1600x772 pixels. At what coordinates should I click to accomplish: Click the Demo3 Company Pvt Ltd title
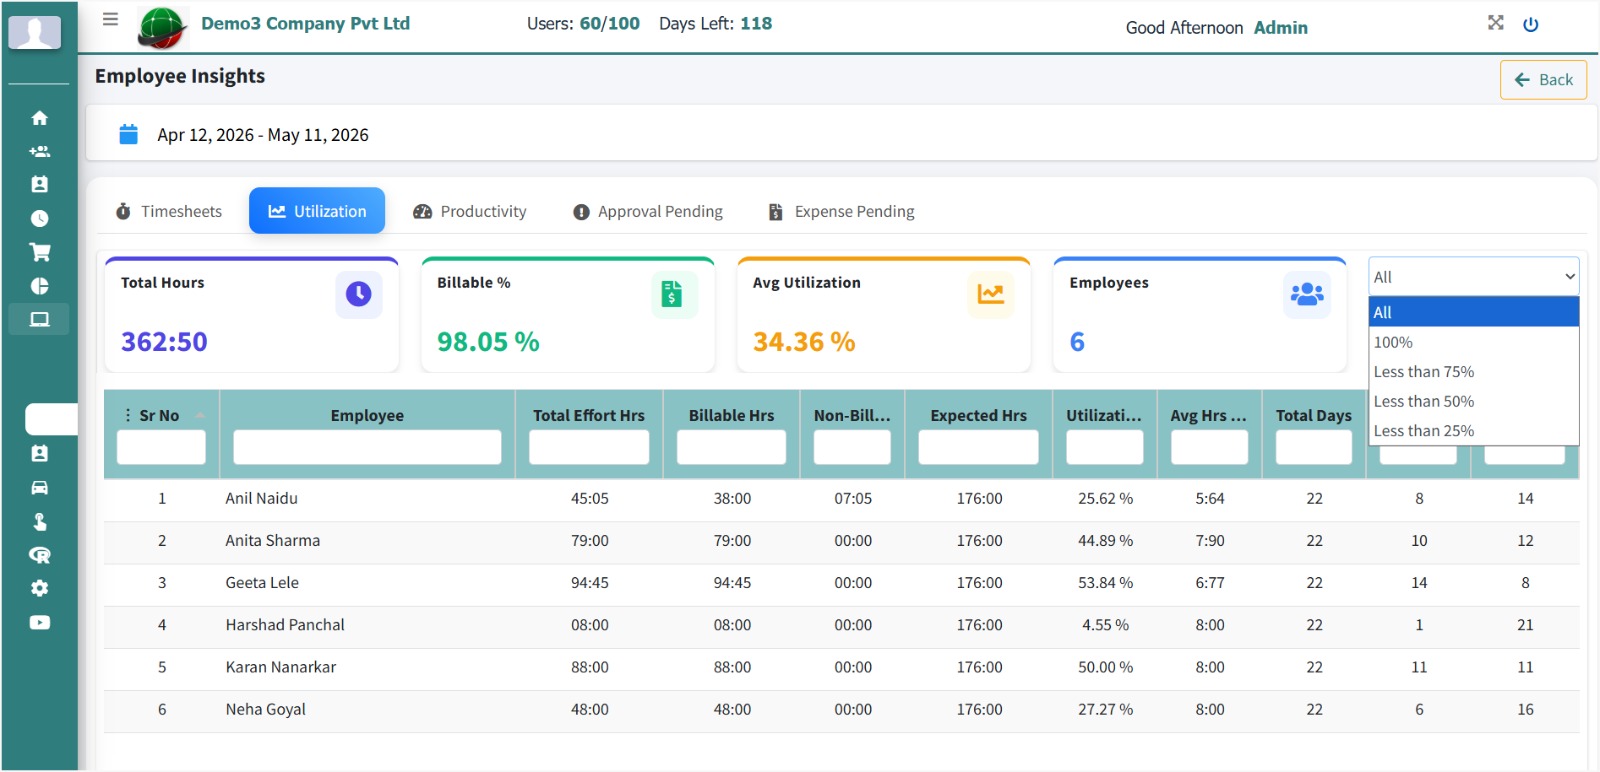(x=305, y=23)
